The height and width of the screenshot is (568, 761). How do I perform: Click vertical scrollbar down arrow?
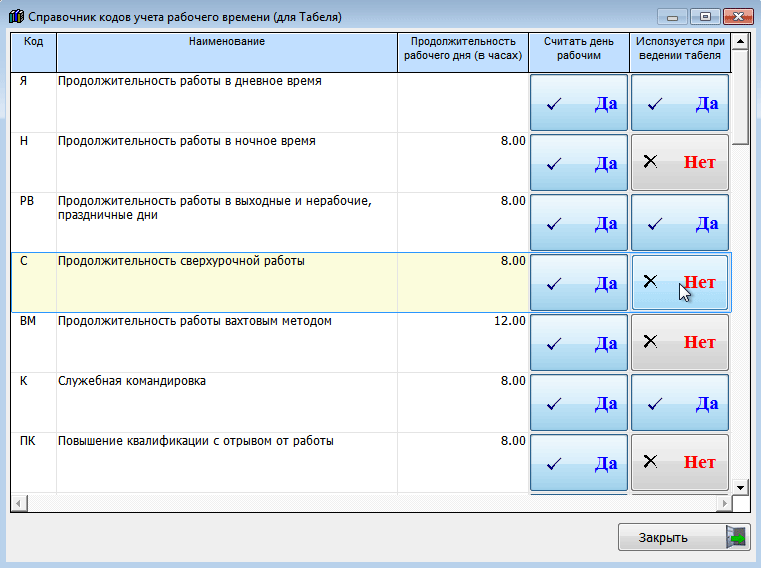[740, 487]
